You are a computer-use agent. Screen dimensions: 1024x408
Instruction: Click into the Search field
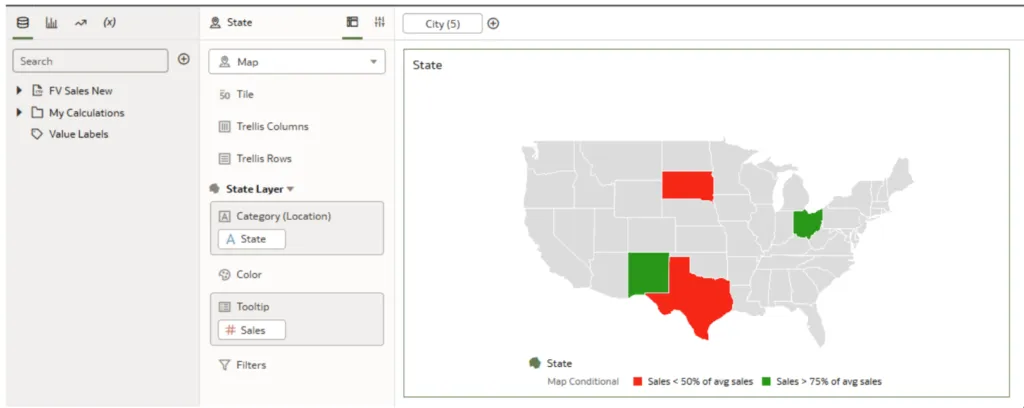pos(90,61)
